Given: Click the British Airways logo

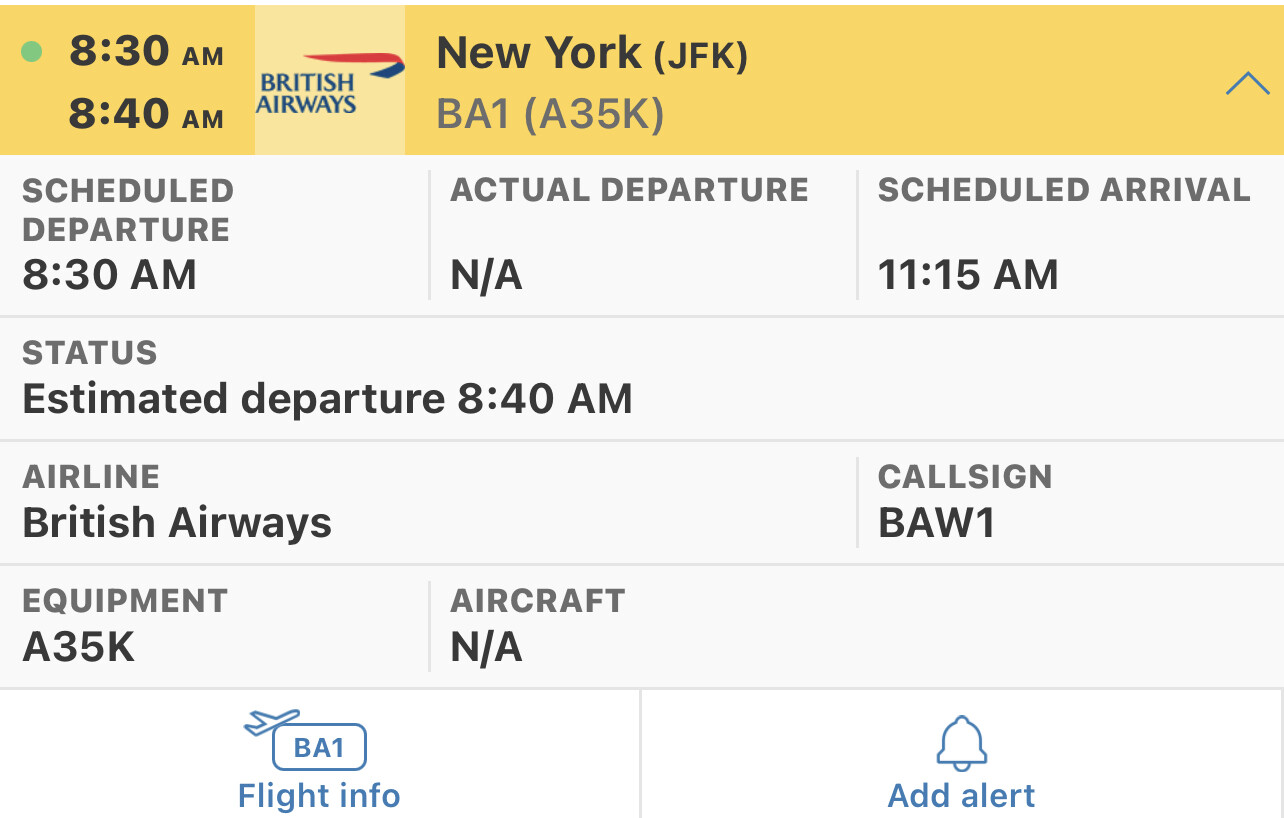Looking at the screenshot, I should click(330, 82).
